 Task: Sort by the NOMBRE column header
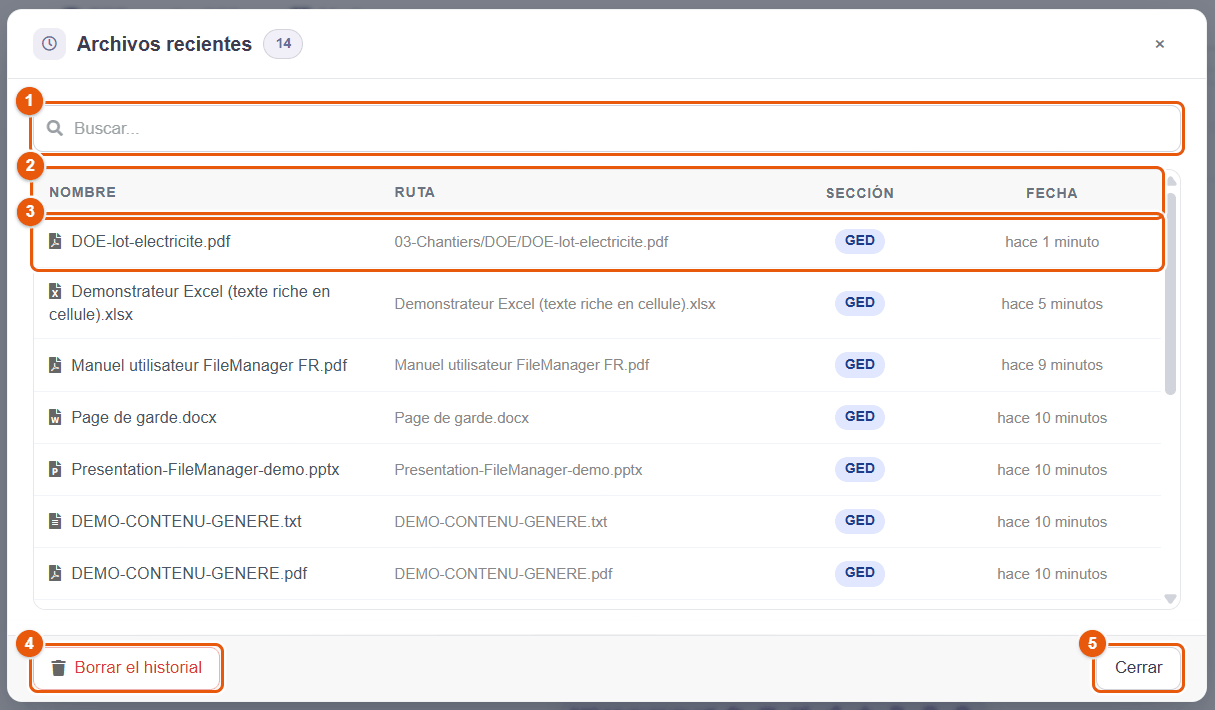click(82, 193)
